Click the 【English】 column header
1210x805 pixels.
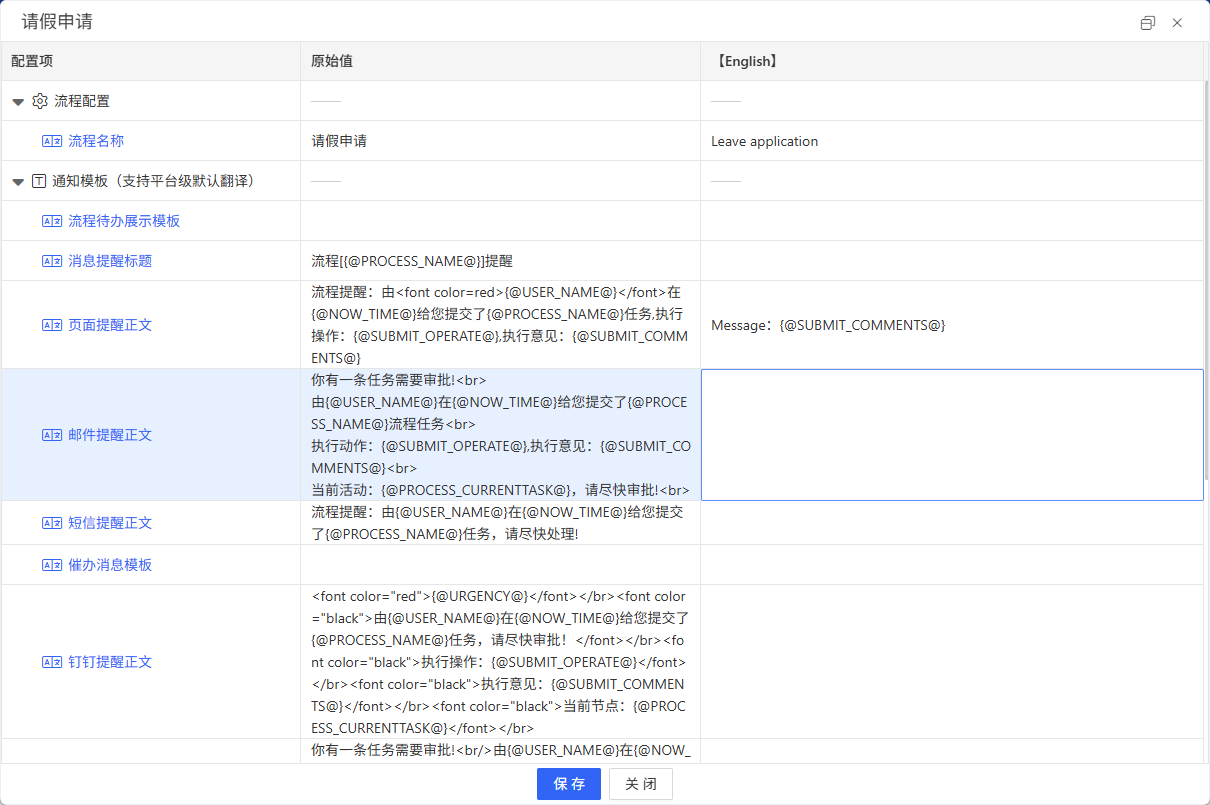(746, 61)
